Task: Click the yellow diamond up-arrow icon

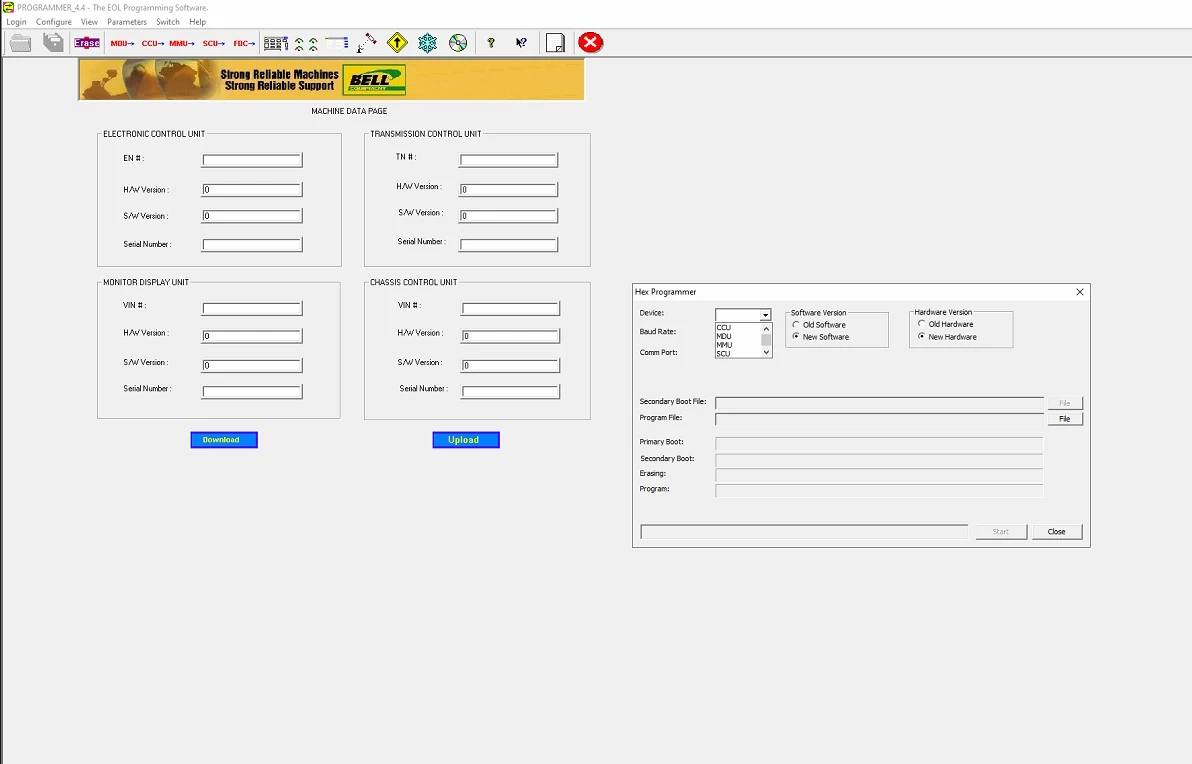Action: pyautogui.click(x=398, y=43)
